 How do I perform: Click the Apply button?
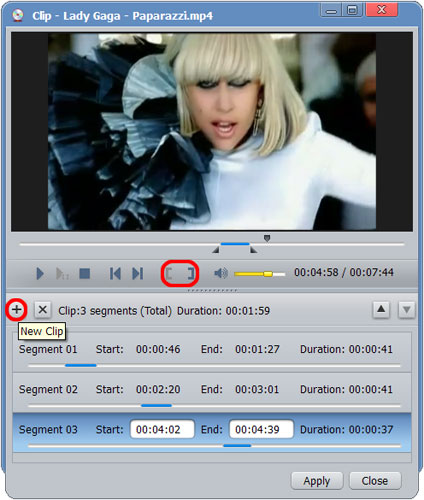point(317,481)
